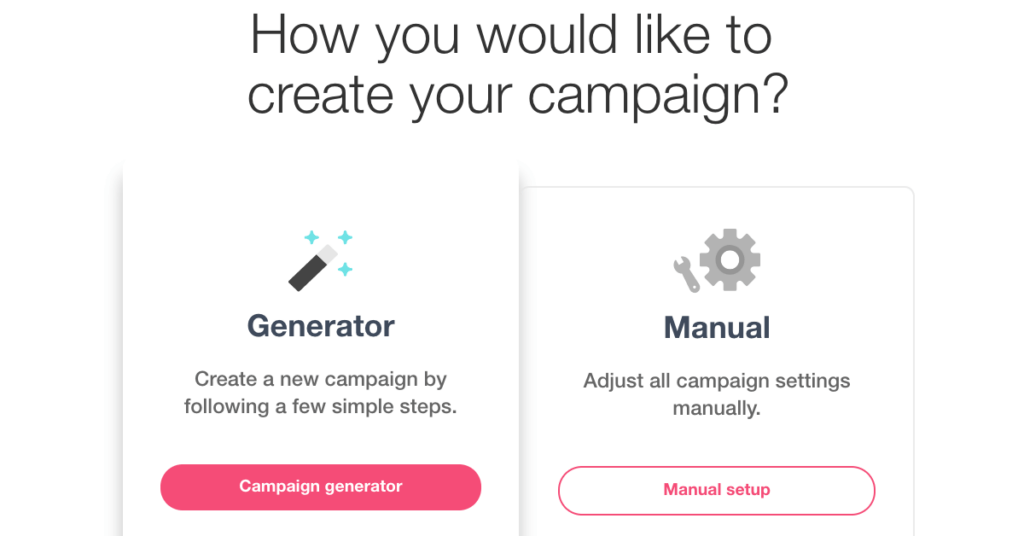
Task: Click the upper-left teal sparkle above the wand
Action: tap(312, 238)
